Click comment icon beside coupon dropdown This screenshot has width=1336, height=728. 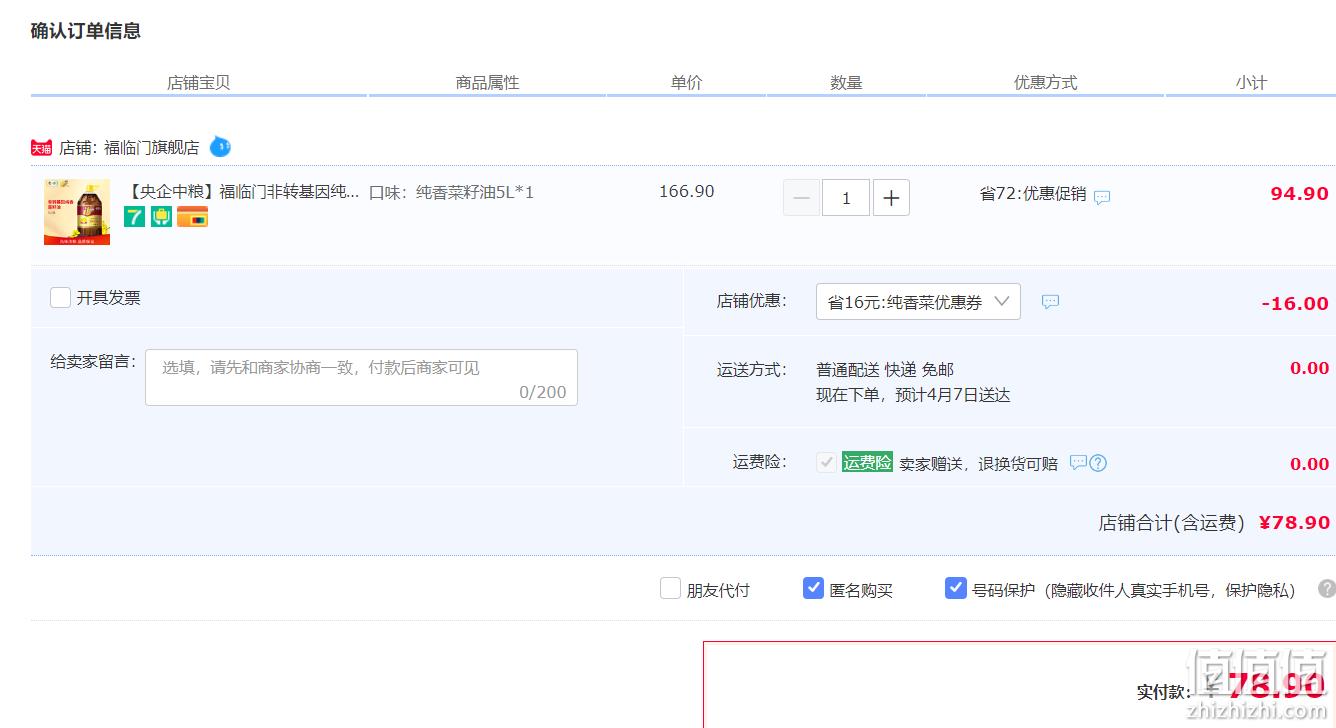click(1050, 301)
